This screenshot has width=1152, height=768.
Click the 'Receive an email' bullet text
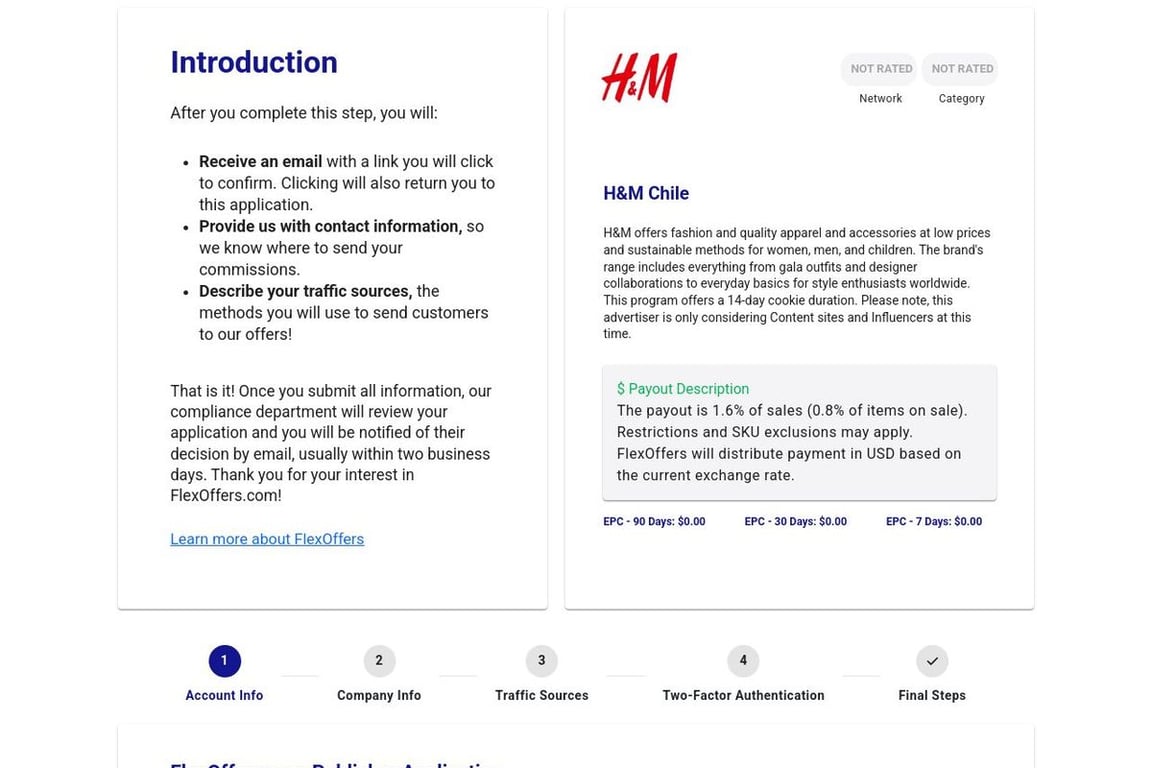point(347,183)
